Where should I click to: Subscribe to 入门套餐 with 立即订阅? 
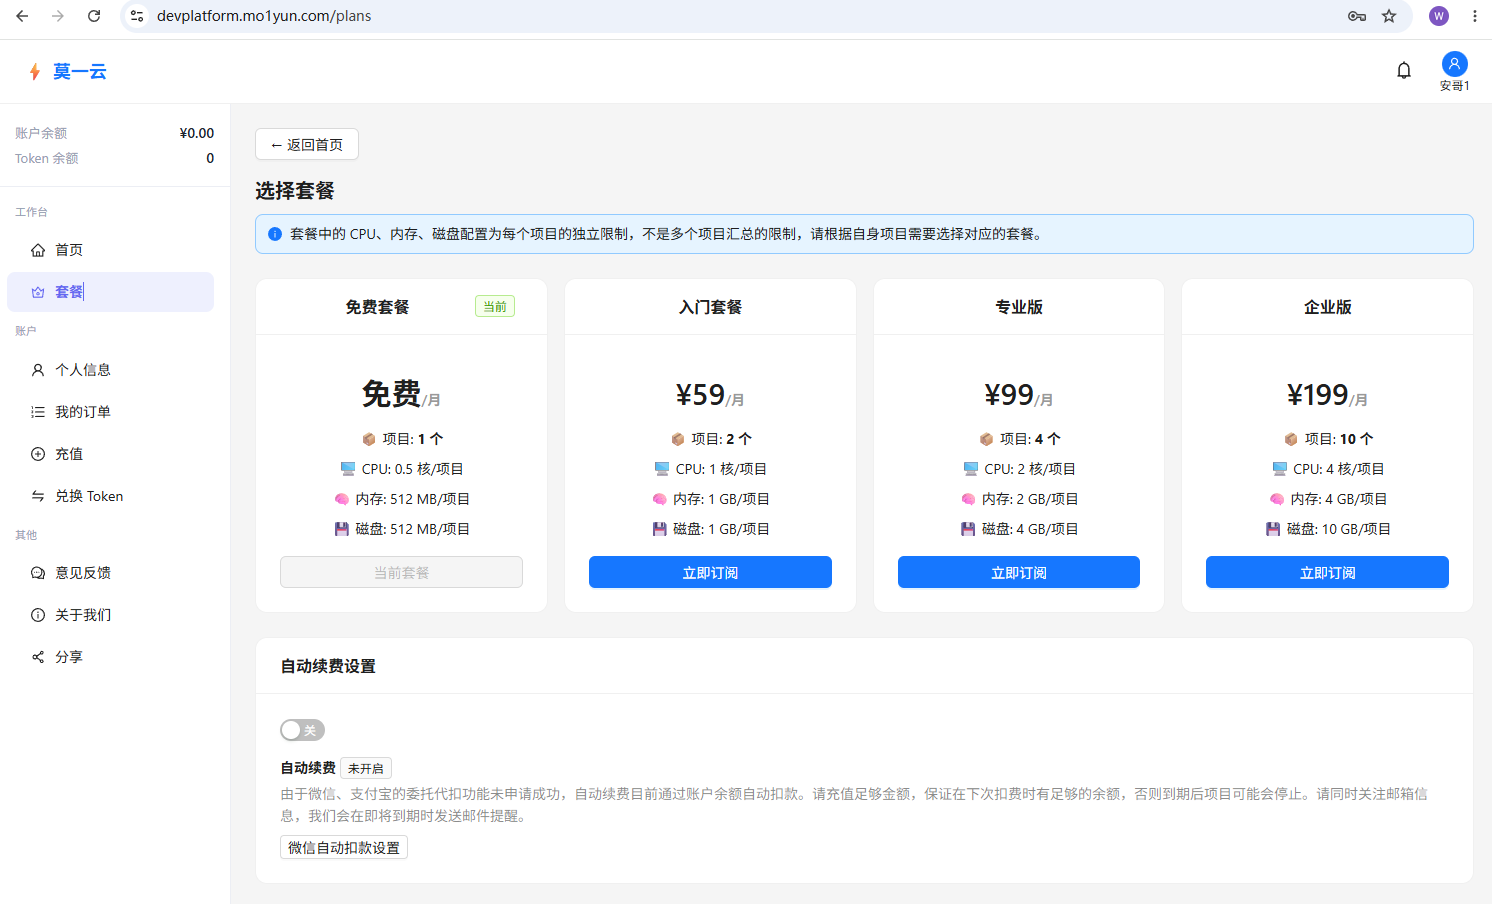710,572
